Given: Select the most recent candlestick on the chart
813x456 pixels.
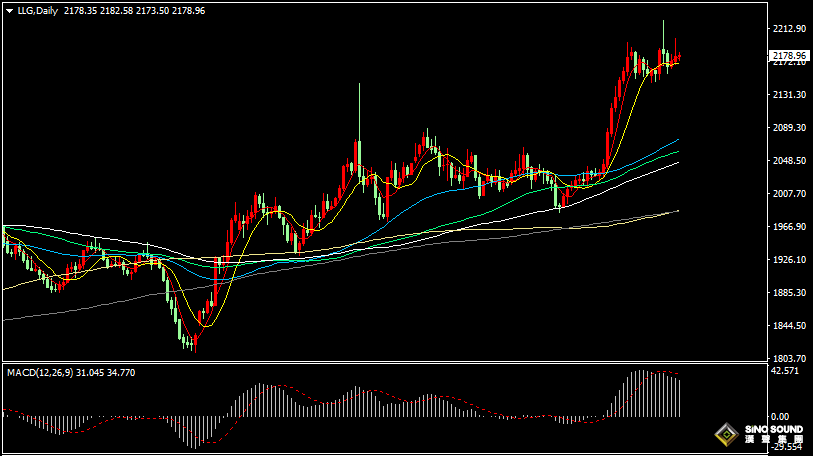Looking at the screenshot, I should pyautogui.click(x=679, y=57).
